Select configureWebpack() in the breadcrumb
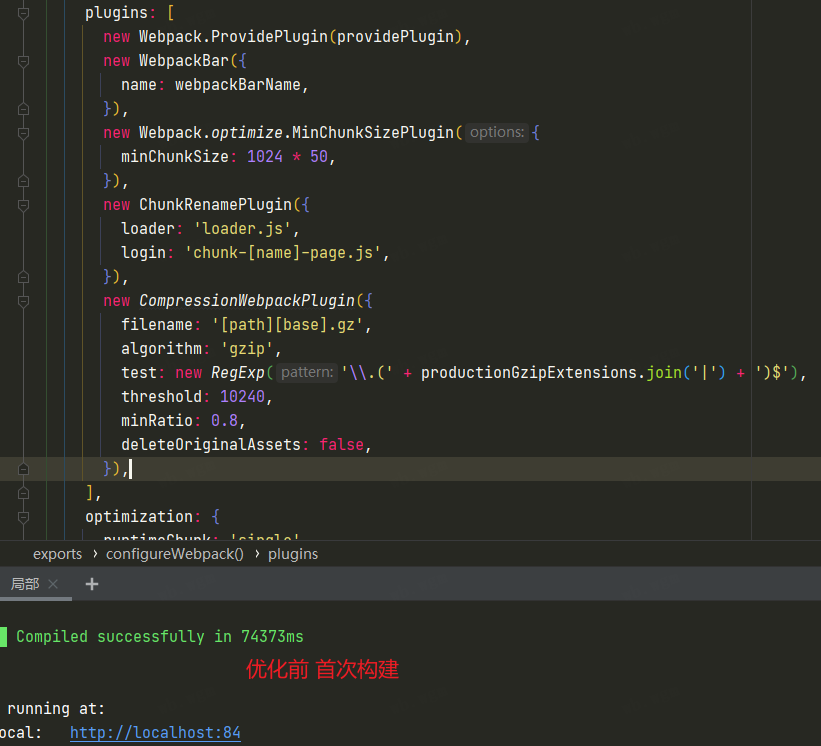Viewport: 821px width, 746px height. (175, 554)
